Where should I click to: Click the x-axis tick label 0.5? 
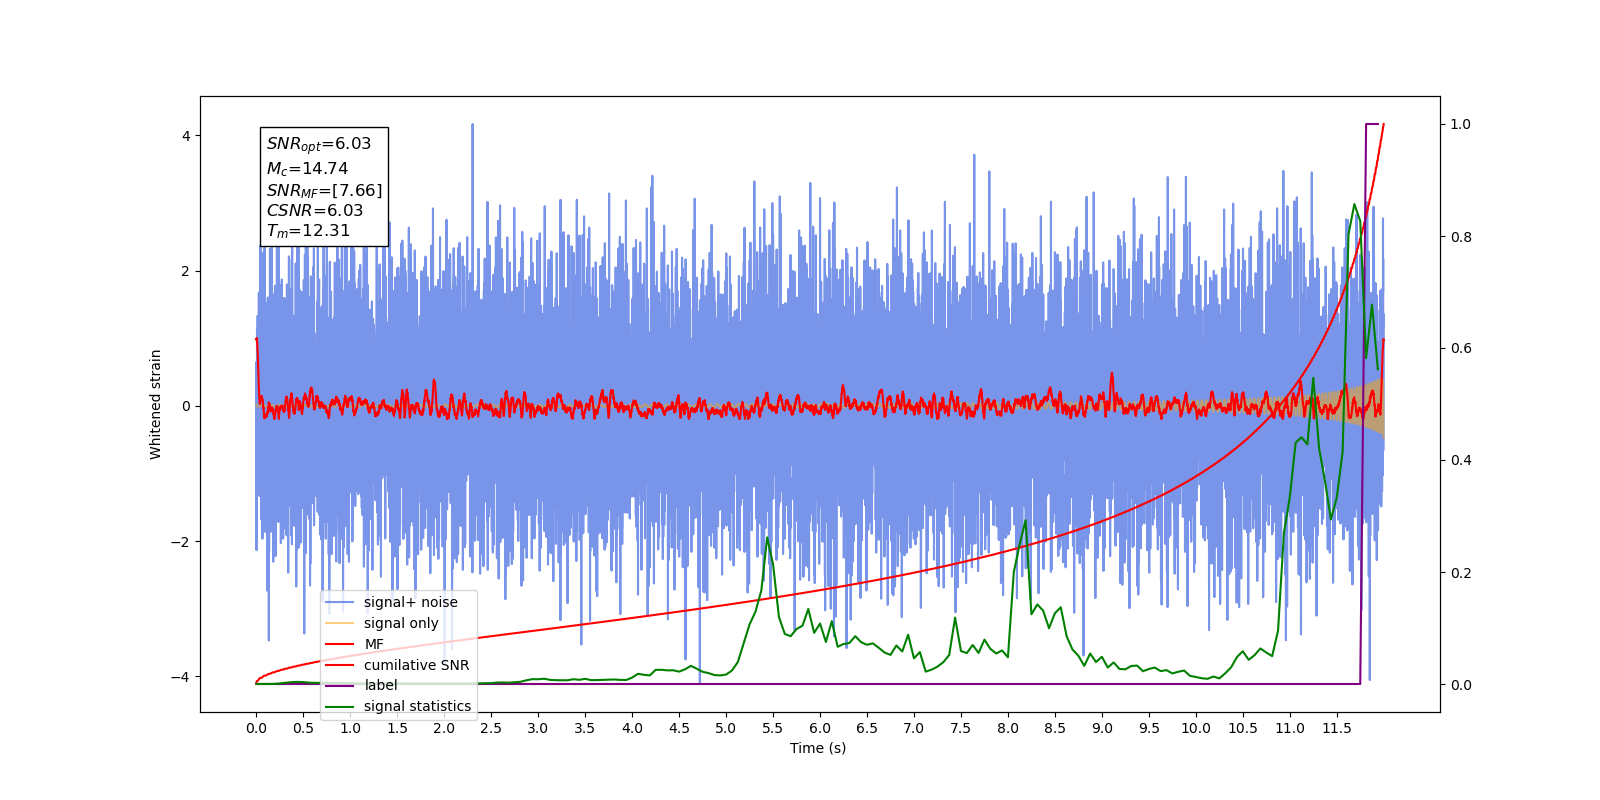[303, 728]
